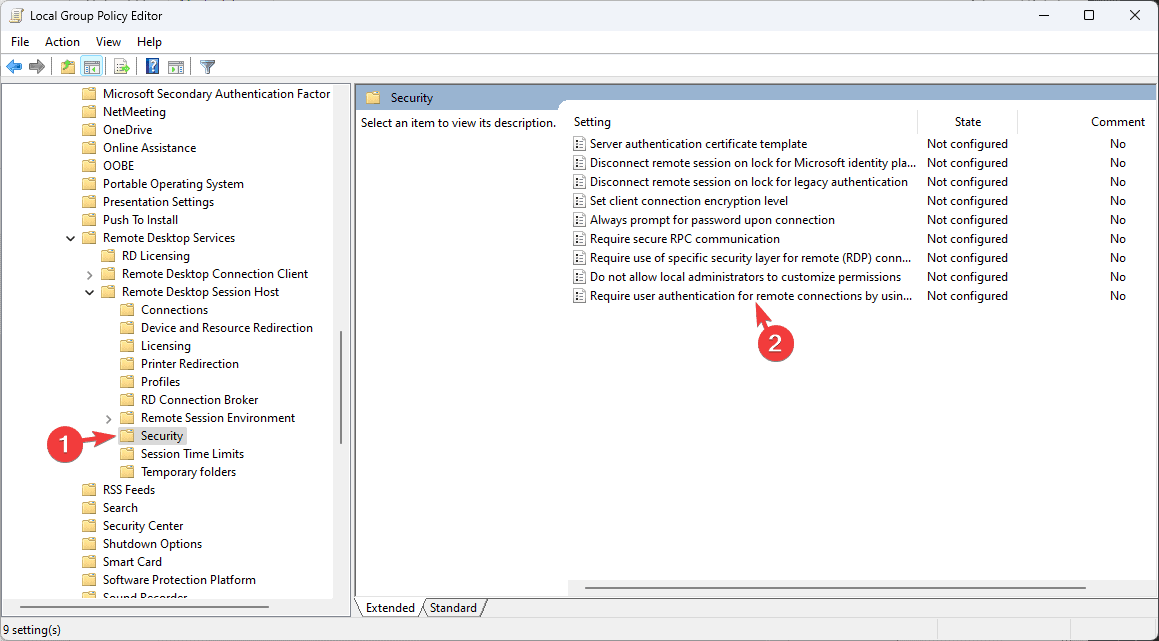
Task: Click the folder icon beside OneDrive
Action: [x=89, y=130]
